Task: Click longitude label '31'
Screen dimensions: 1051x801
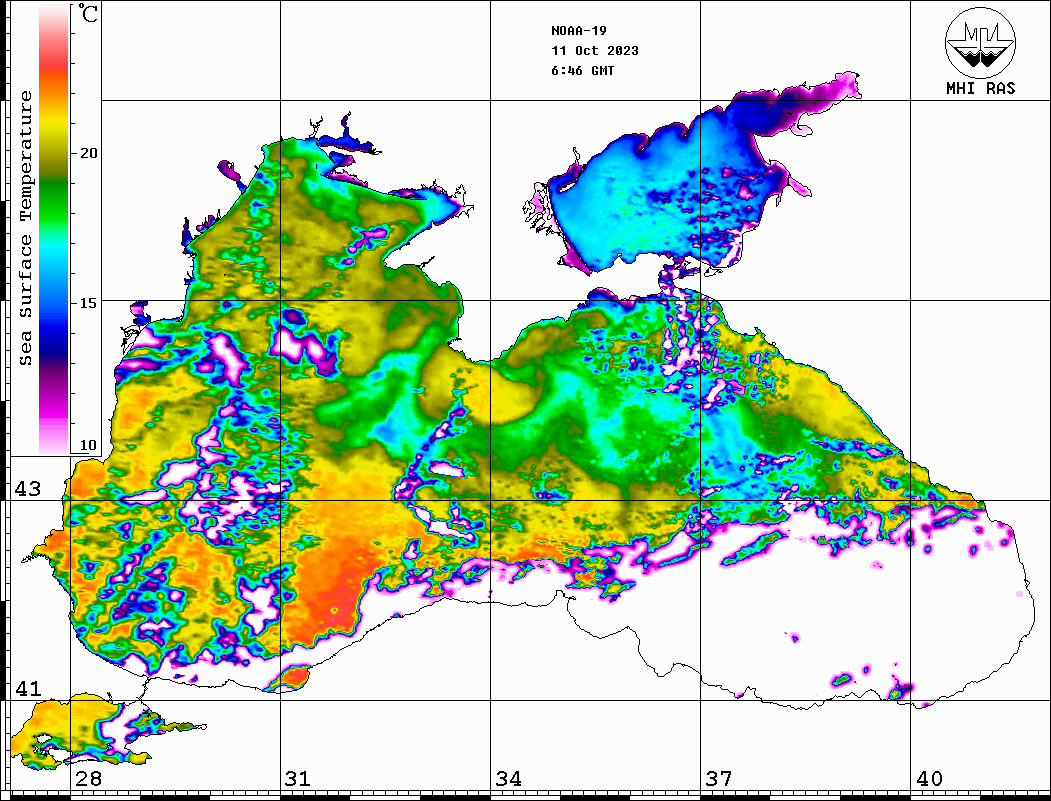Action: (x=298, y=779)
